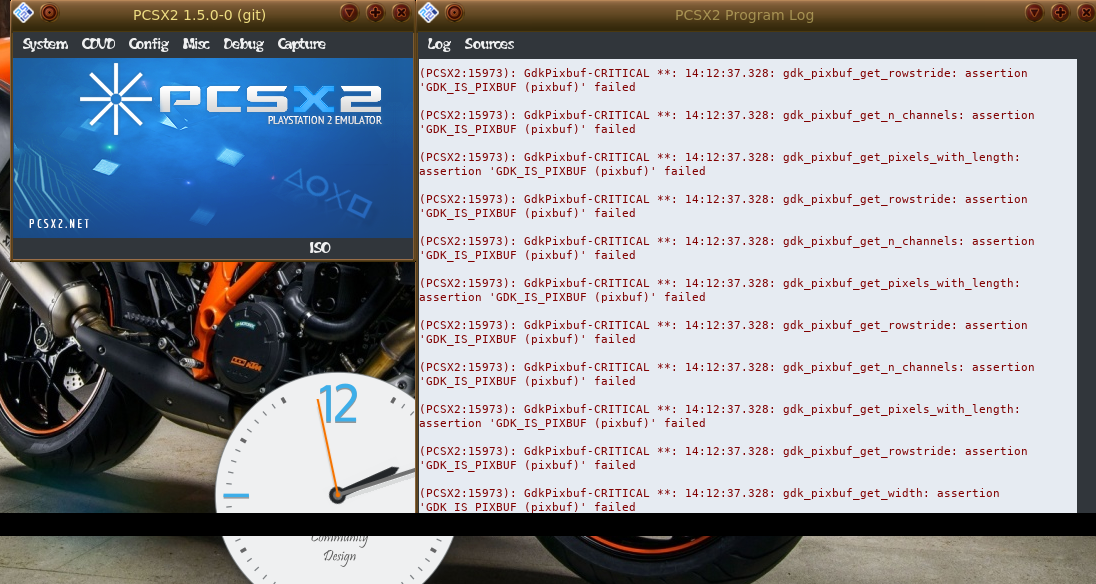Open the Misc menu
The image size is (1096, 584).
coord(196,44)
